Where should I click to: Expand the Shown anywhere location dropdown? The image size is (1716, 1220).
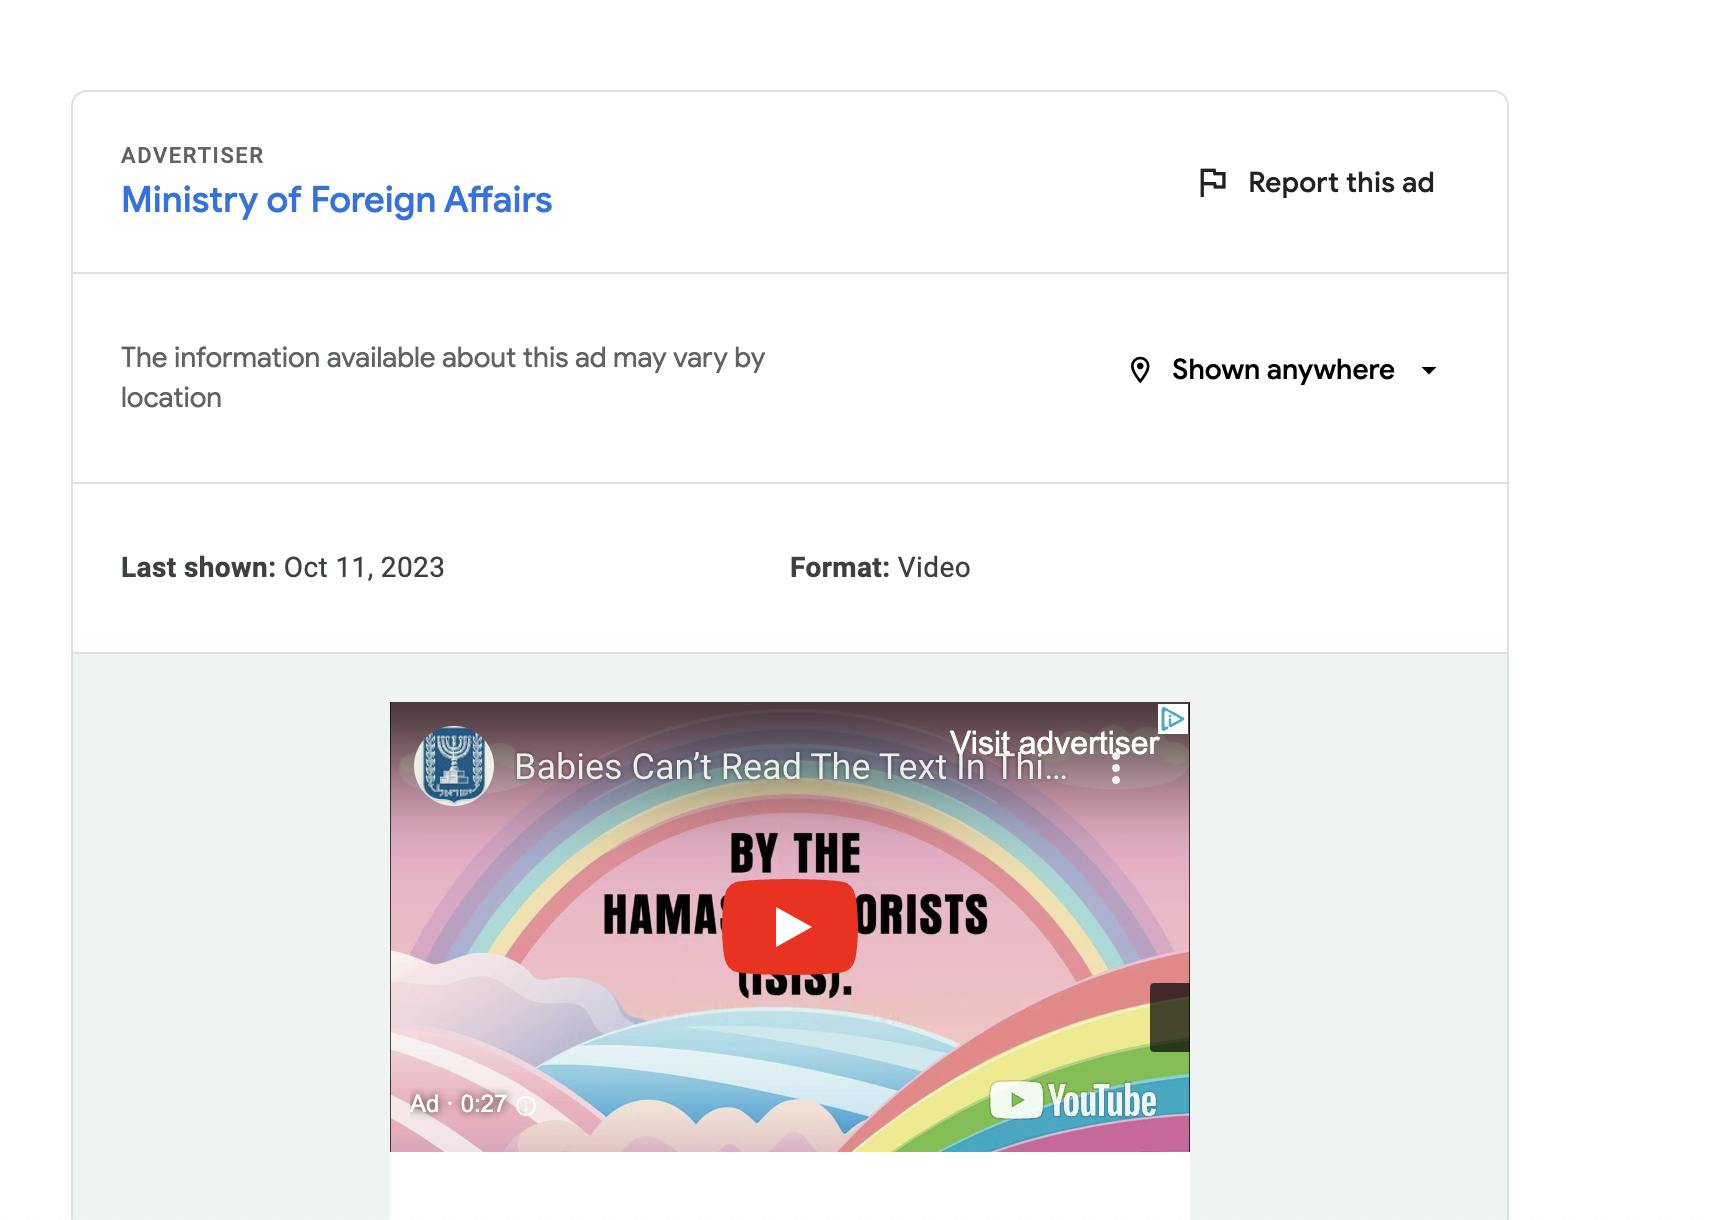(1284, 370)
